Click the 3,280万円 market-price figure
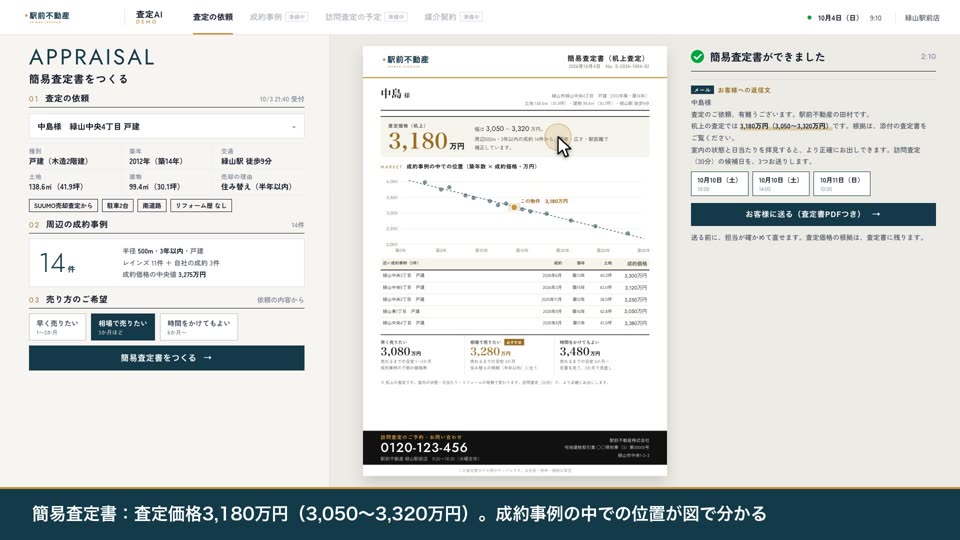This screenshot has width=960, height=540. (490, 352)
